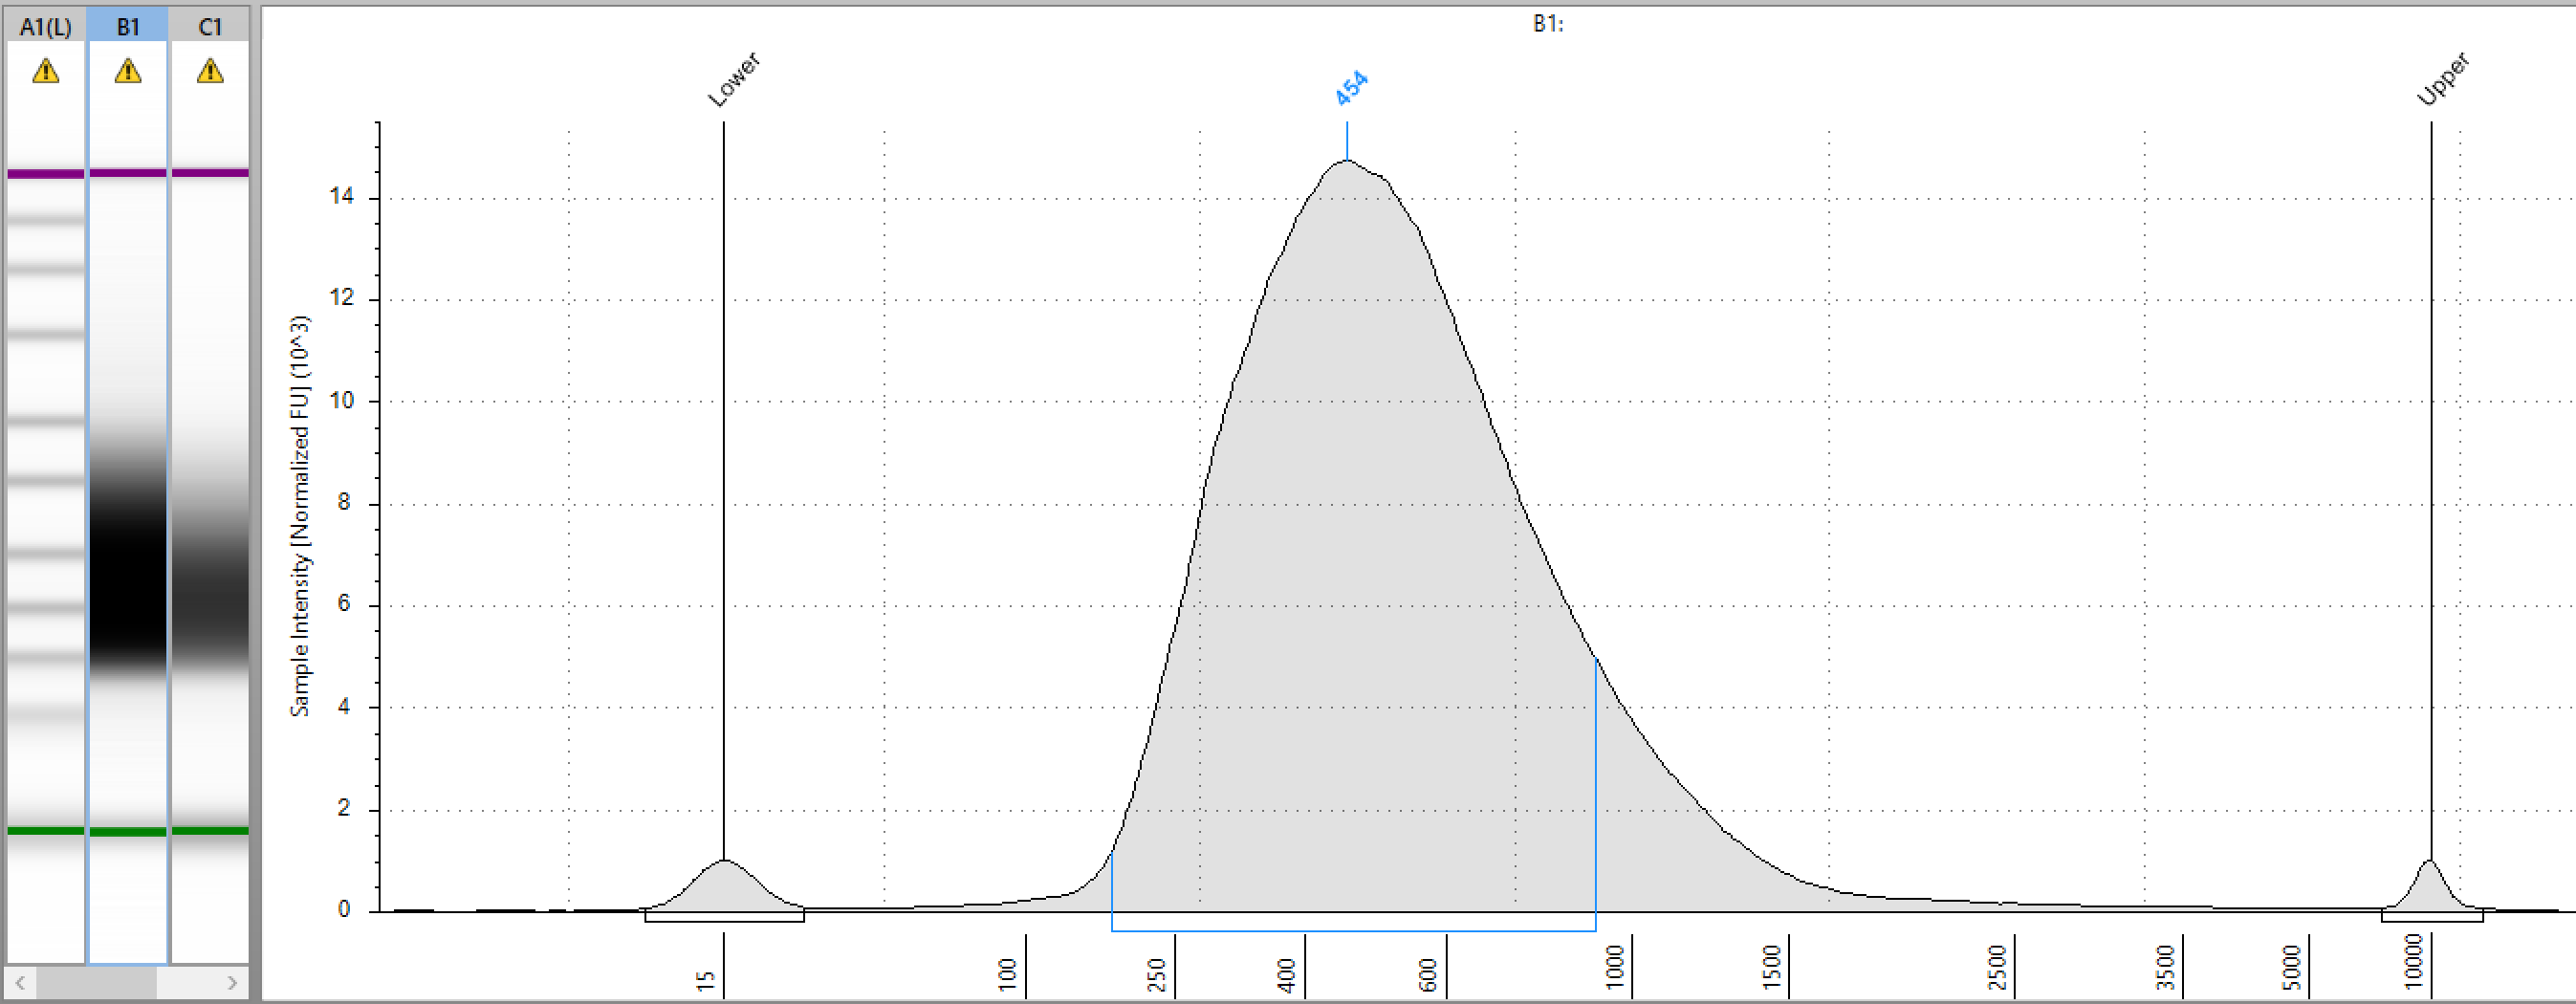Click the gel lane scrollbar thumb
This screenshot has width=2576, height=1004.
(96, 983)
